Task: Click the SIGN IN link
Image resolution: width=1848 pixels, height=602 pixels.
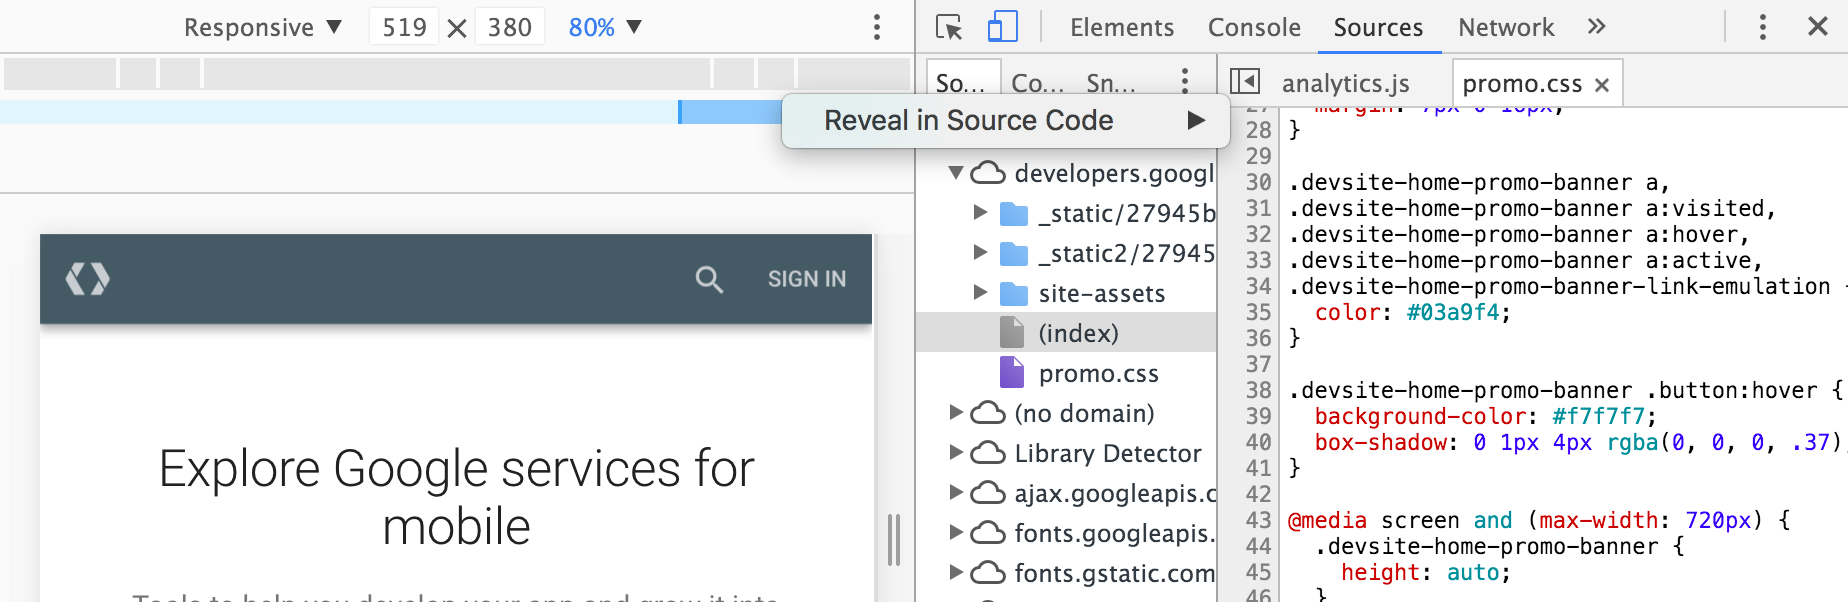Action: [806, 279]
